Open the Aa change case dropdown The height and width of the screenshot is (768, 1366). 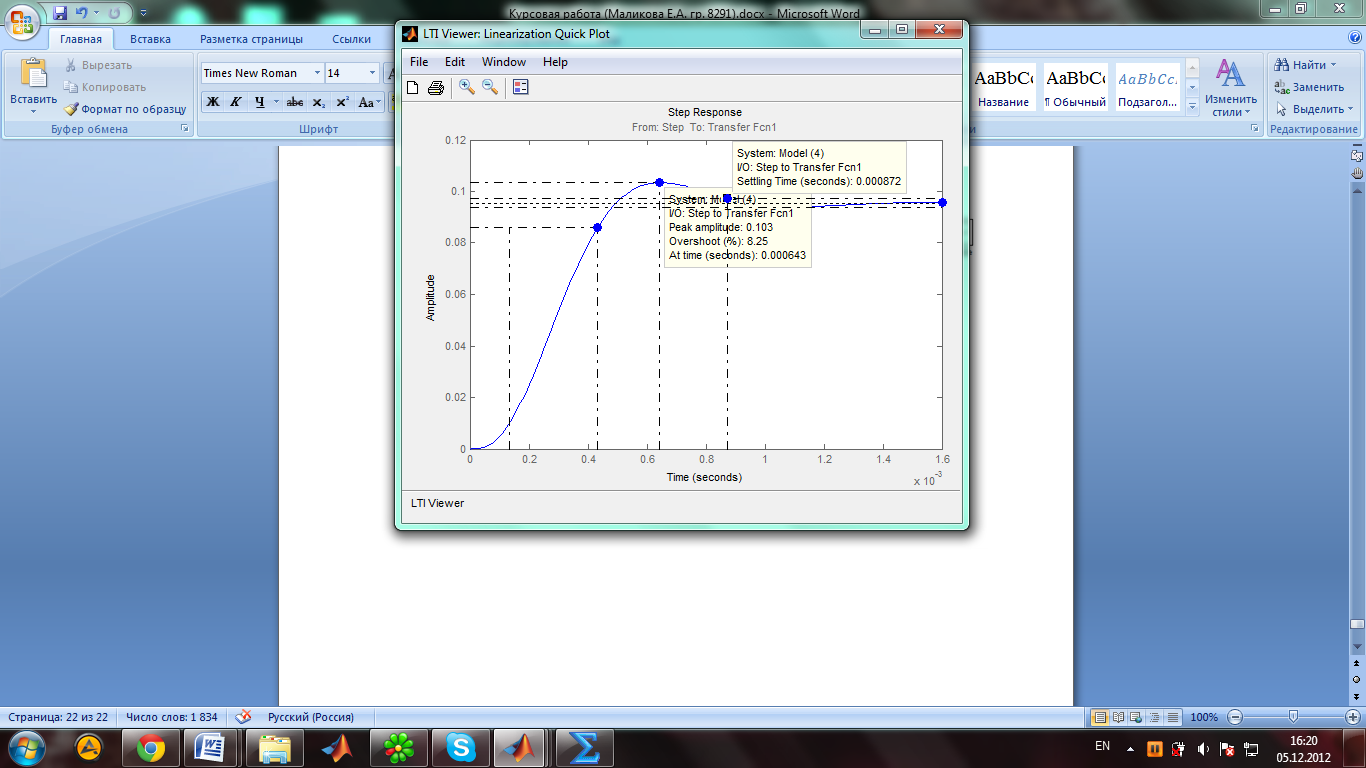click(368, 102)
